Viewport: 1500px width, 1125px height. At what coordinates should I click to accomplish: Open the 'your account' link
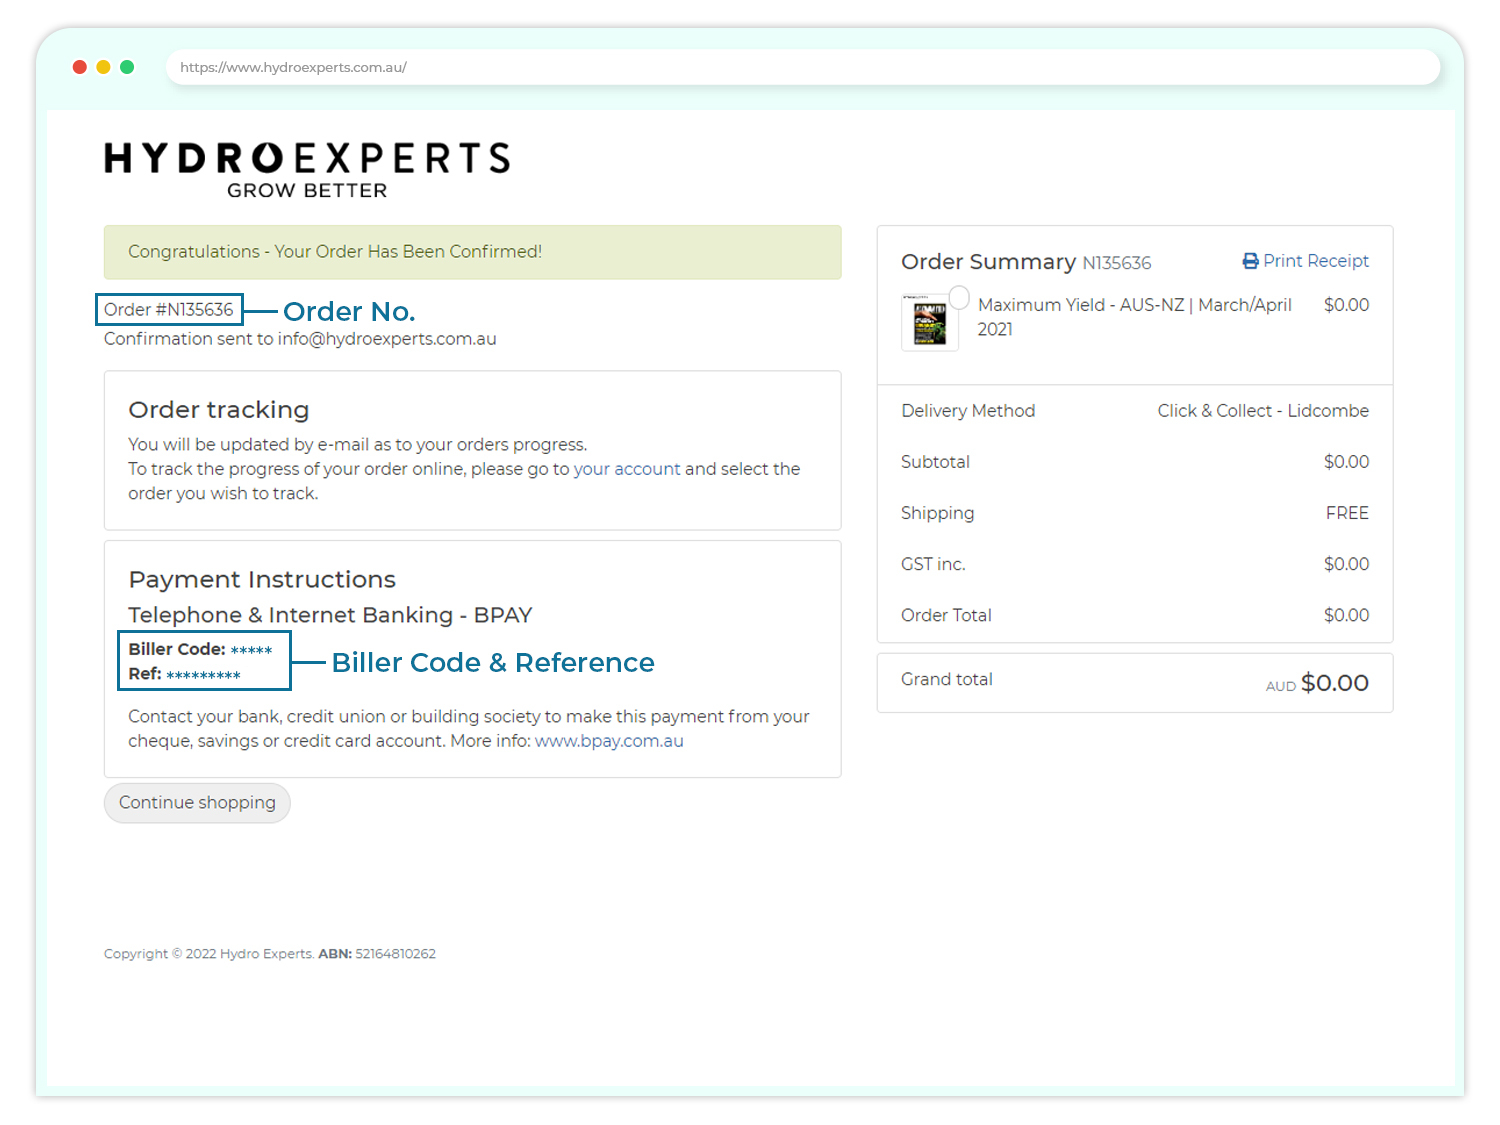[626, 469]
